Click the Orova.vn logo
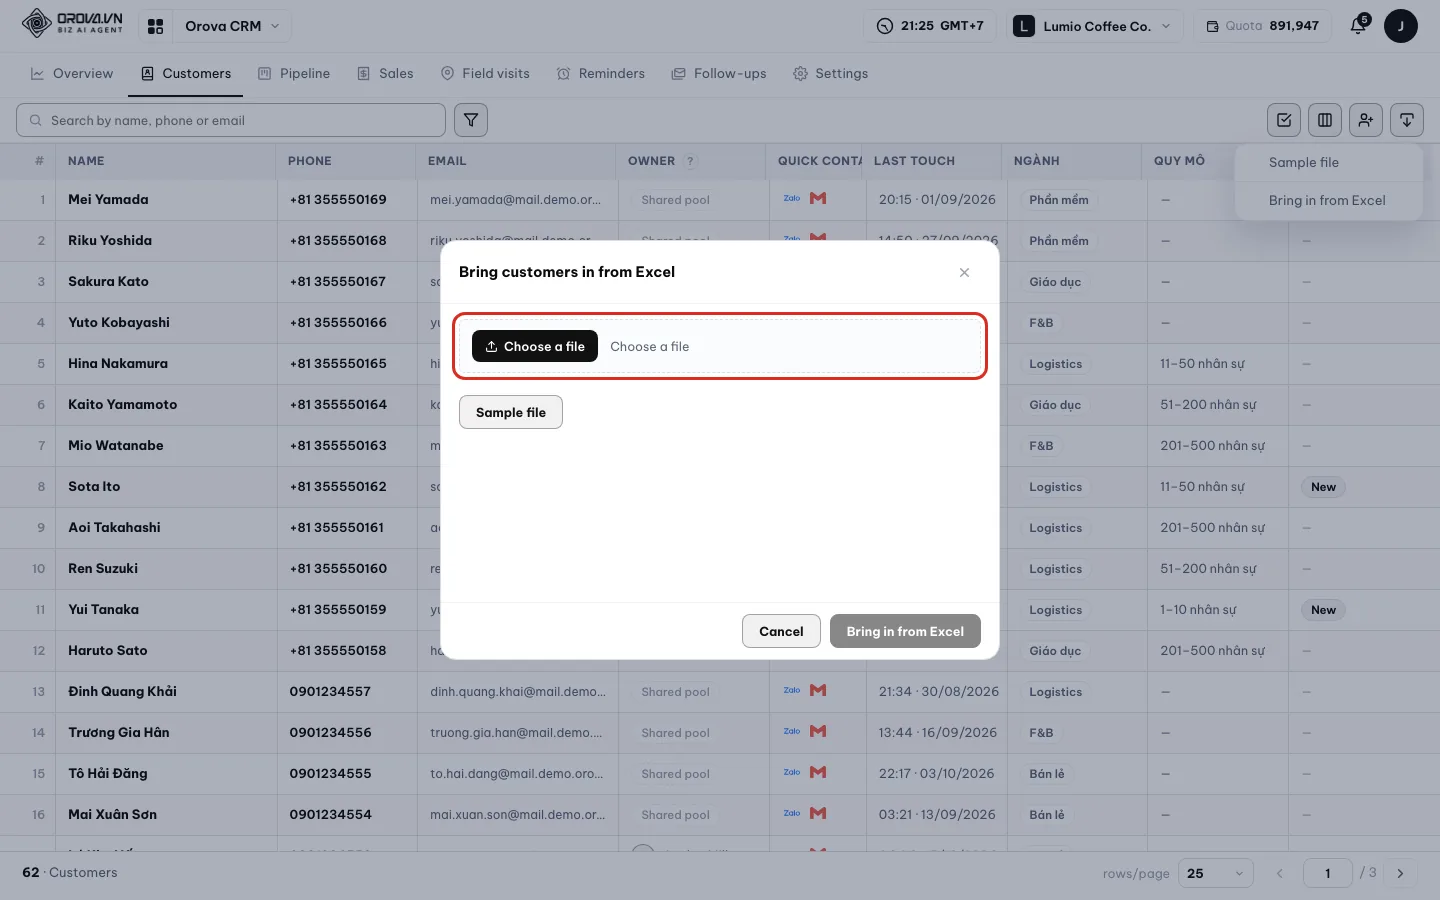Viewport: 1440px width, 900px height. tap(72, 23)
